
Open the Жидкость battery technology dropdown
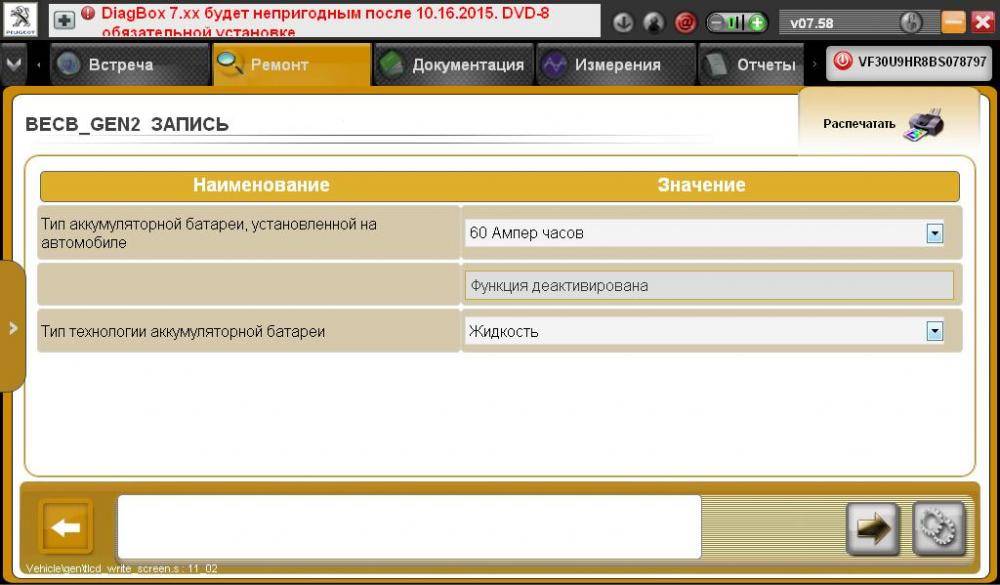coord(934,331)
